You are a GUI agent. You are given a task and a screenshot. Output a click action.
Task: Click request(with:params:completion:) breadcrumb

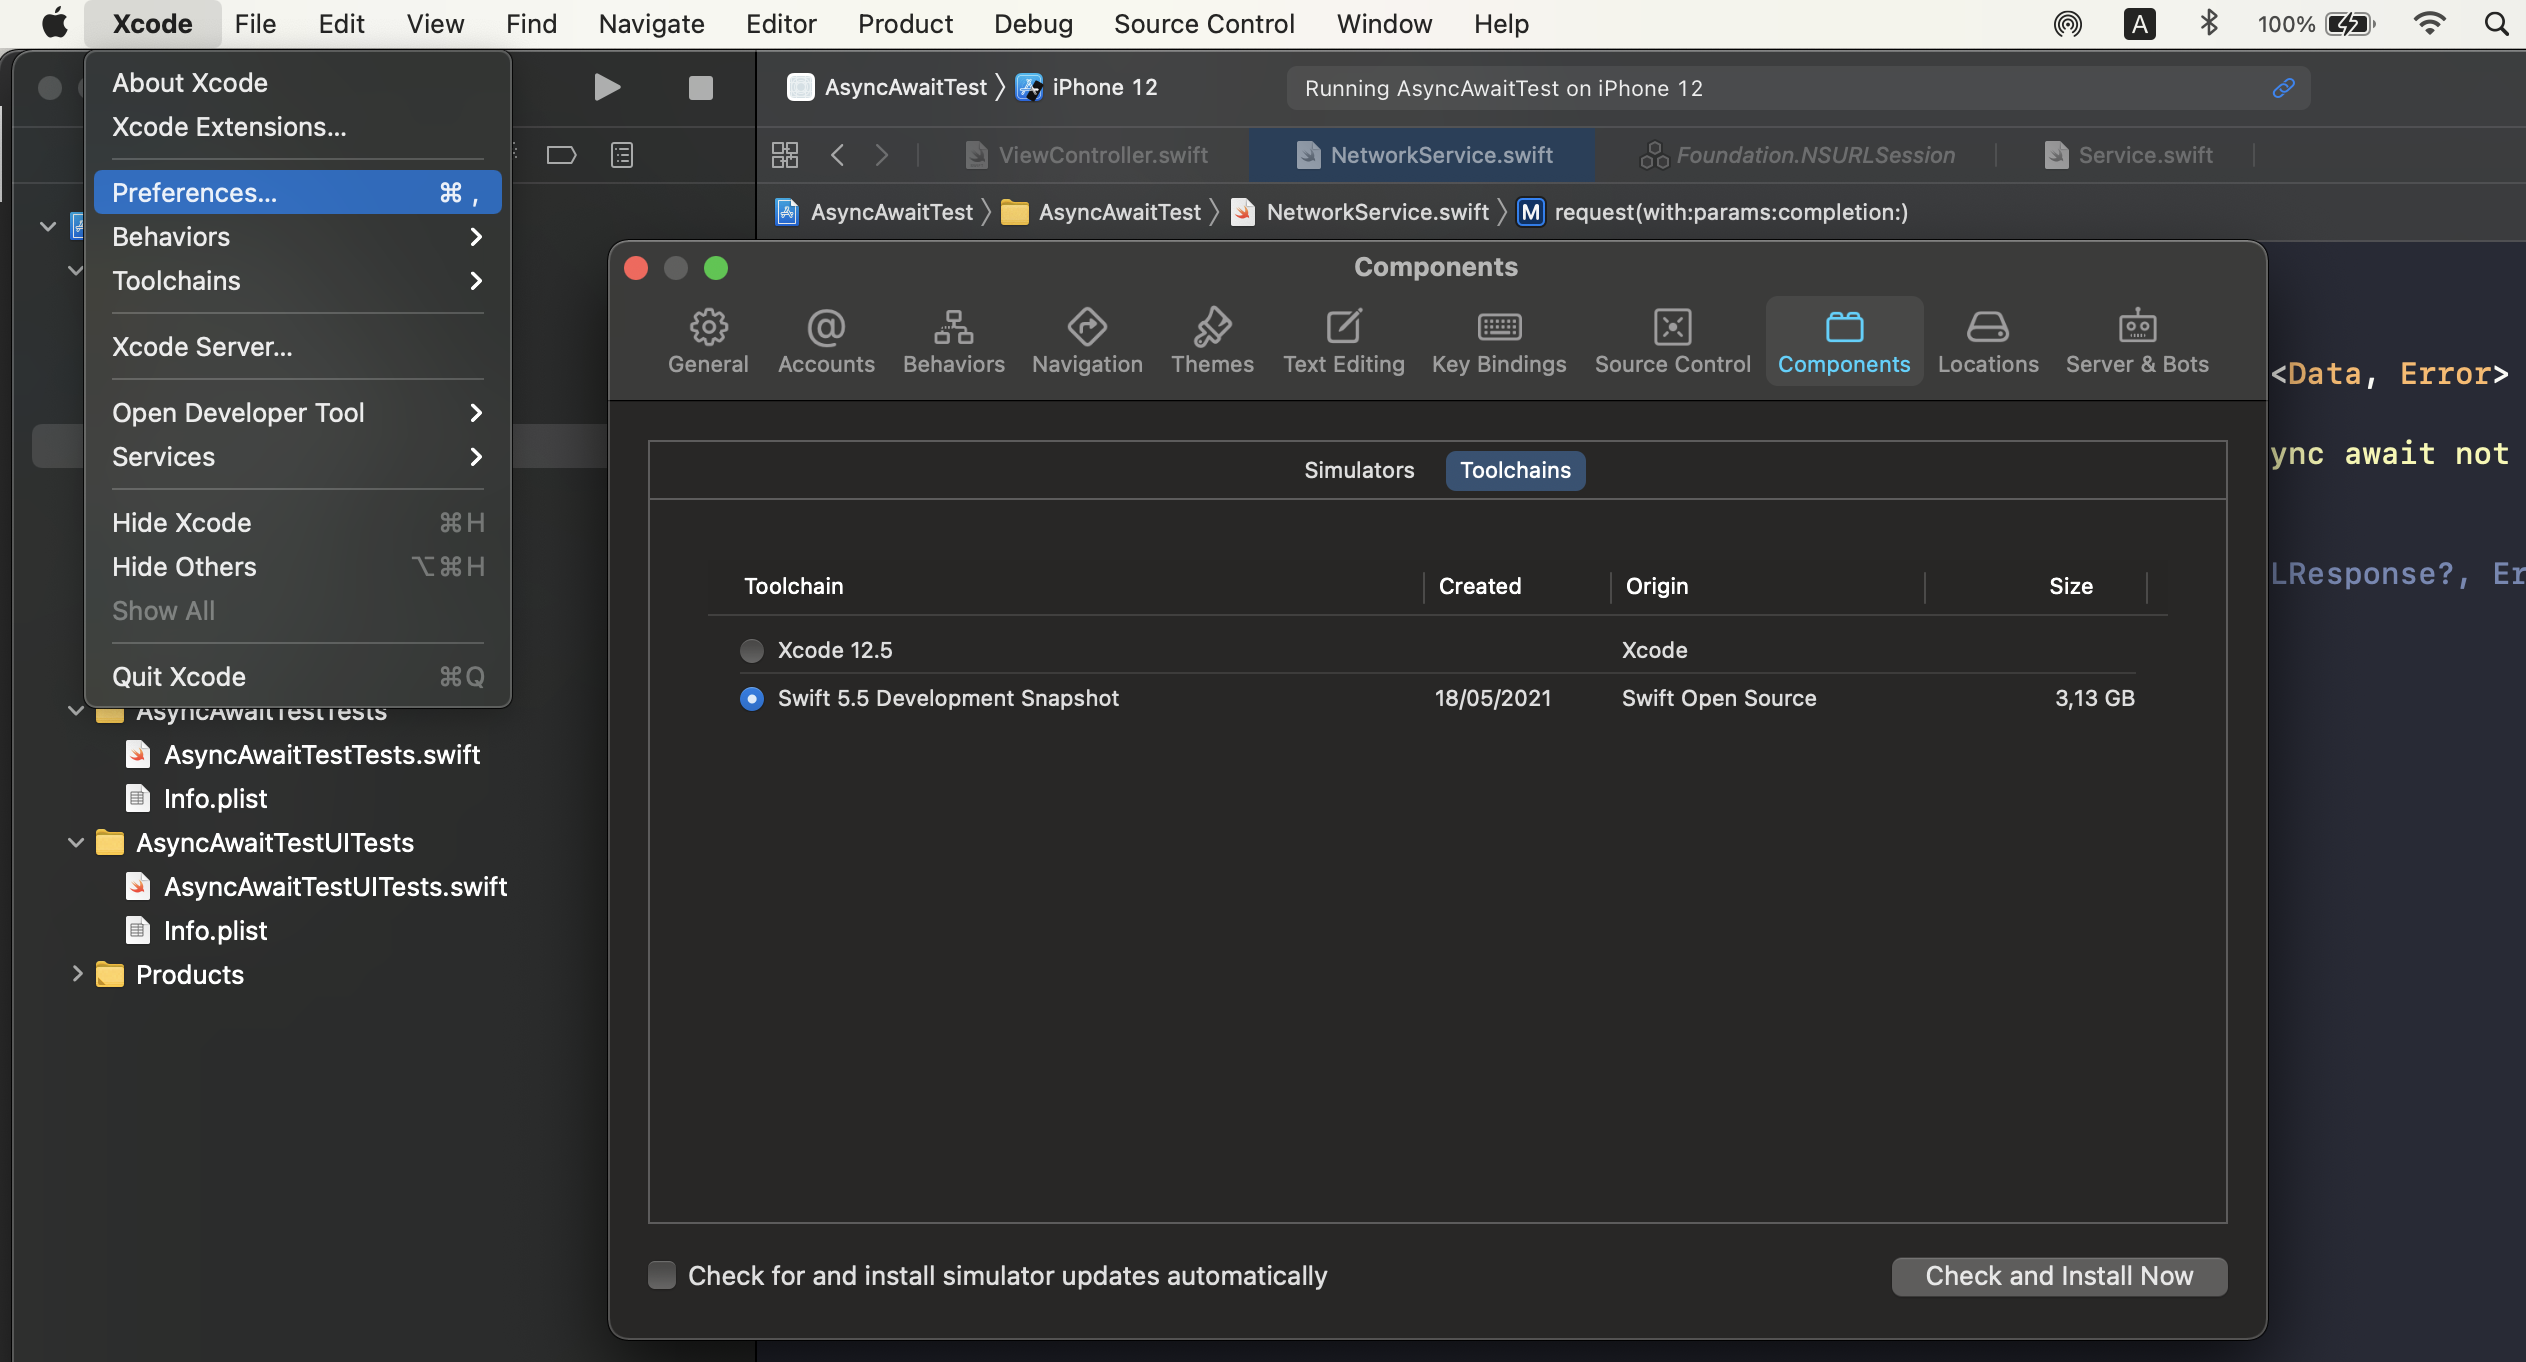(x=1713, y=212)
